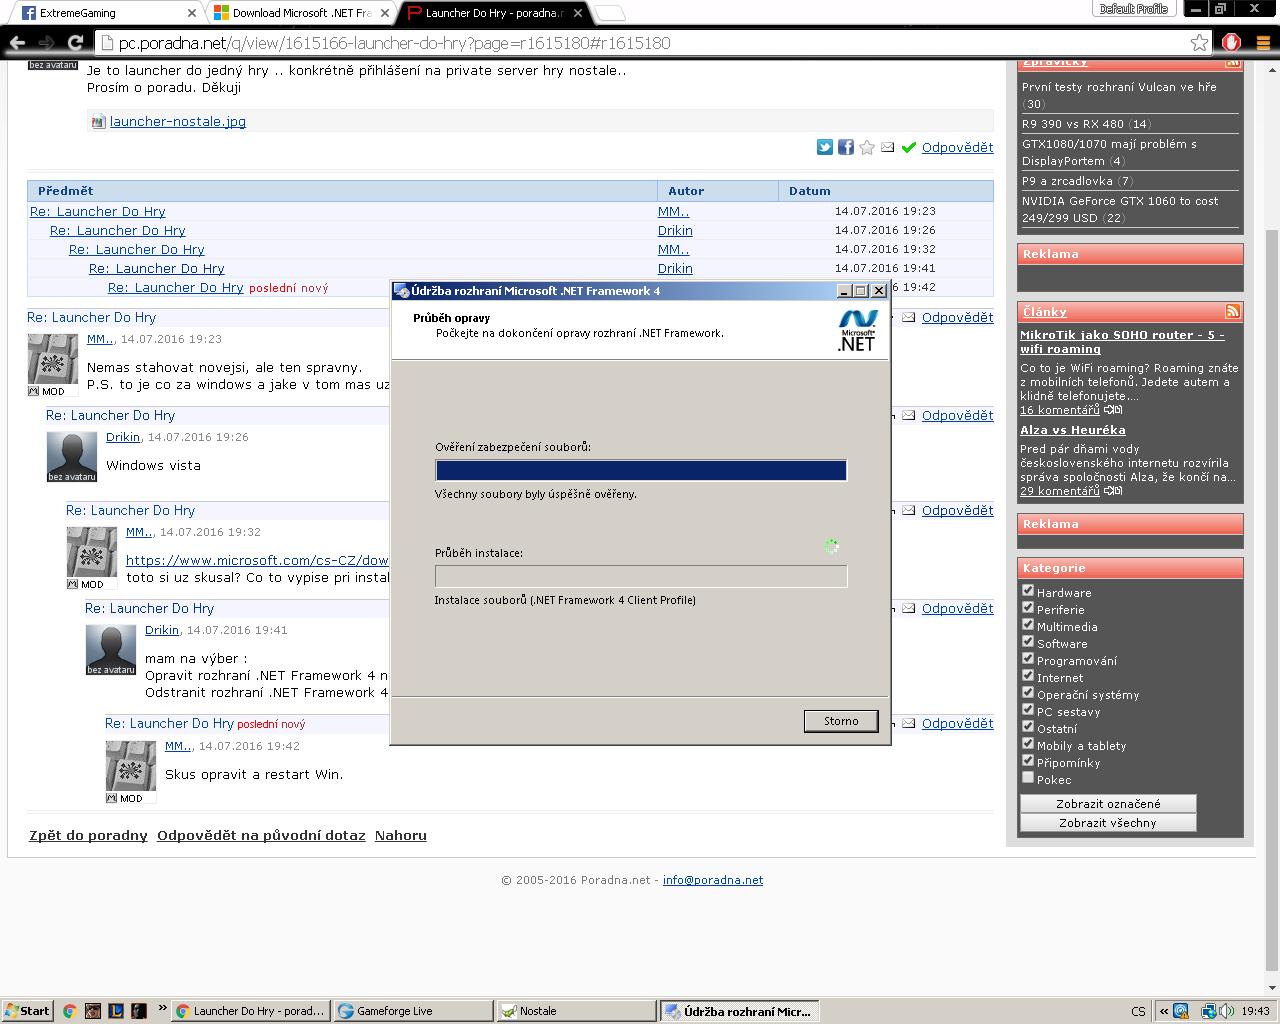Viewport: 1280px width, 1024px height.
Task: Follow the Zpět do poradny link
Action: 88,835
